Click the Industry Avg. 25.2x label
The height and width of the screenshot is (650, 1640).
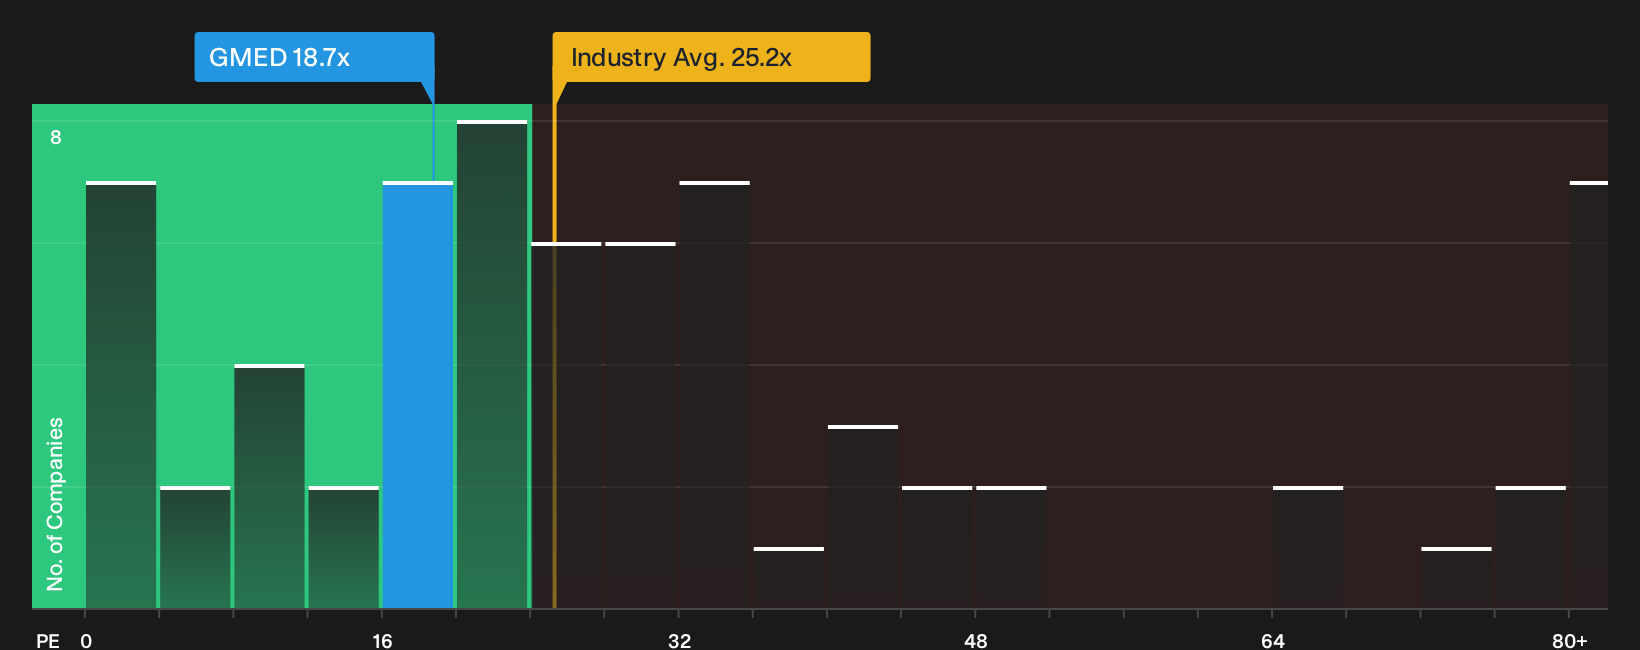(711, 57)
